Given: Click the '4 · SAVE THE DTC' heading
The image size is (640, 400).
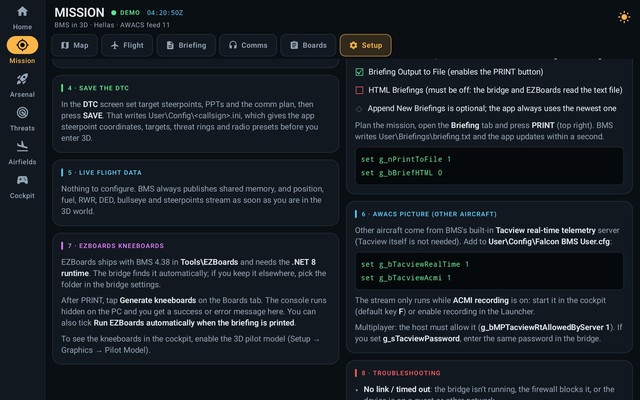Looking at the screenshot, I should coord(98,88).
